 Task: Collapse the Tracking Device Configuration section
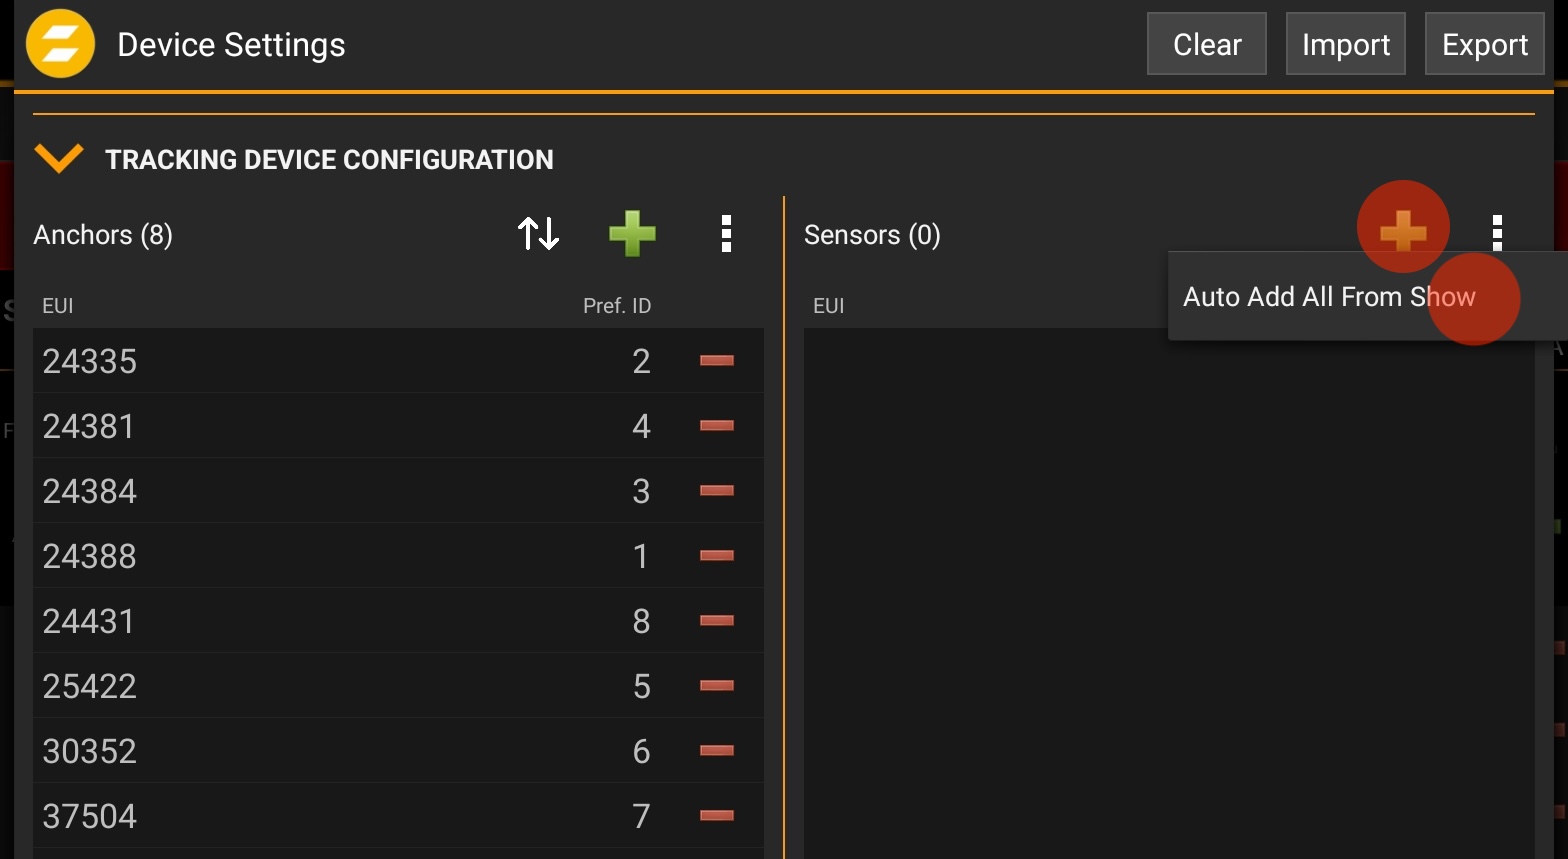pyautogui.click(x=58, y=159)
